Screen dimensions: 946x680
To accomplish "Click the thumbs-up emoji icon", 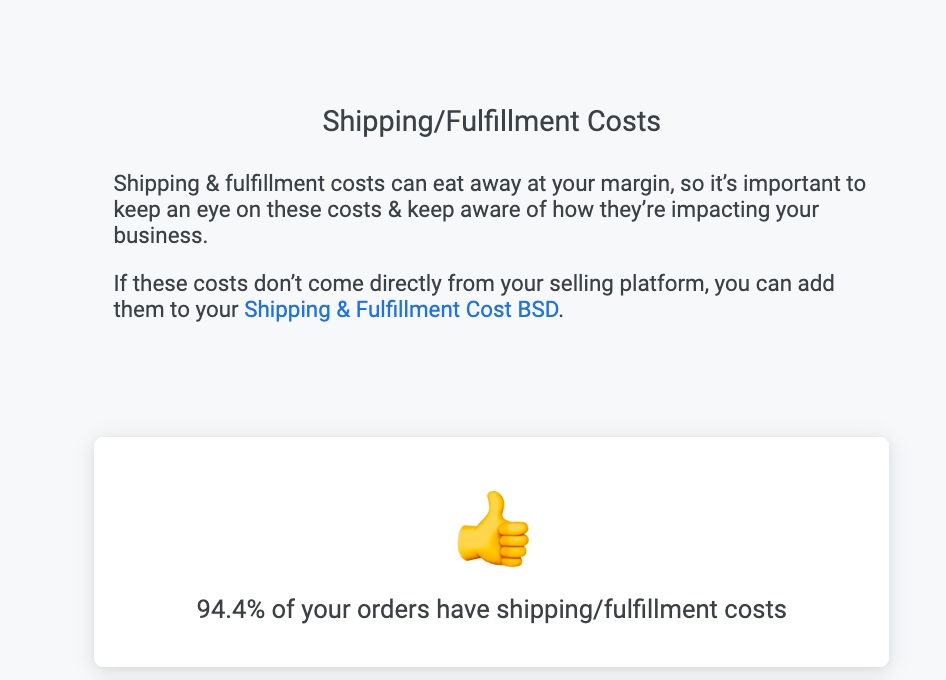I will click(491, 530).
